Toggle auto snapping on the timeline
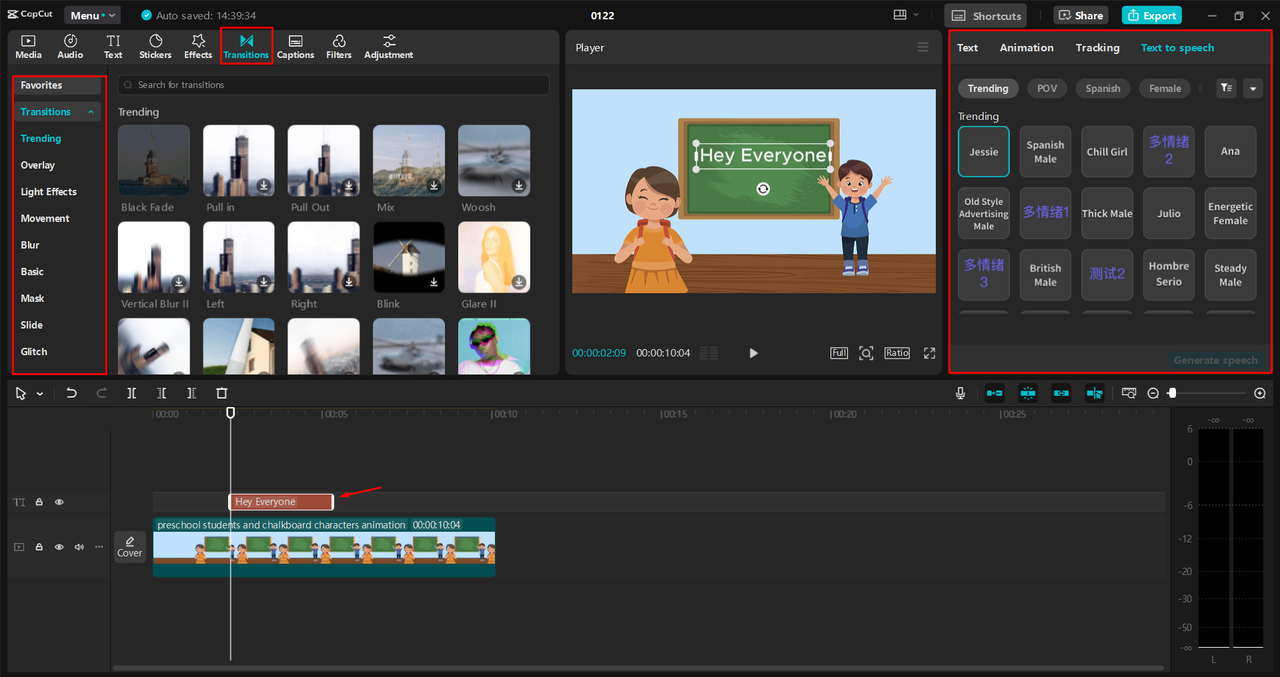 (1028, 393)
